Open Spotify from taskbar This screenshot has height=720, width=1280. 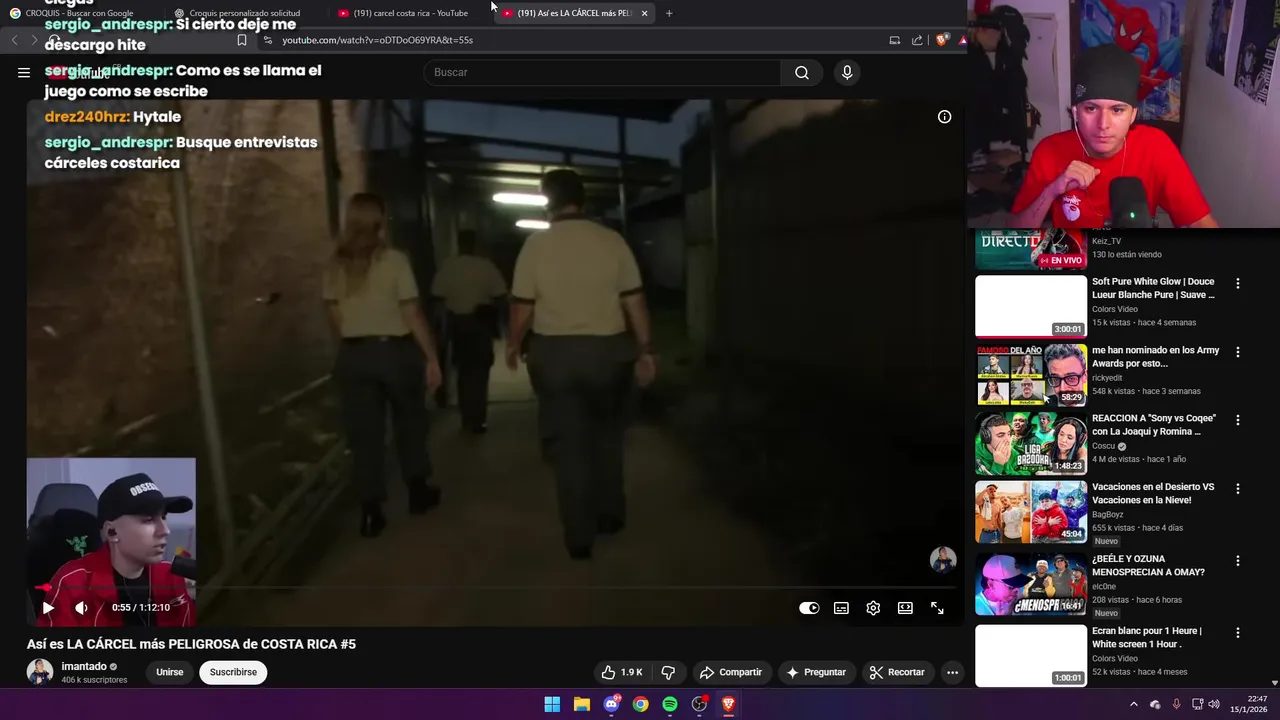click(670, 704)
